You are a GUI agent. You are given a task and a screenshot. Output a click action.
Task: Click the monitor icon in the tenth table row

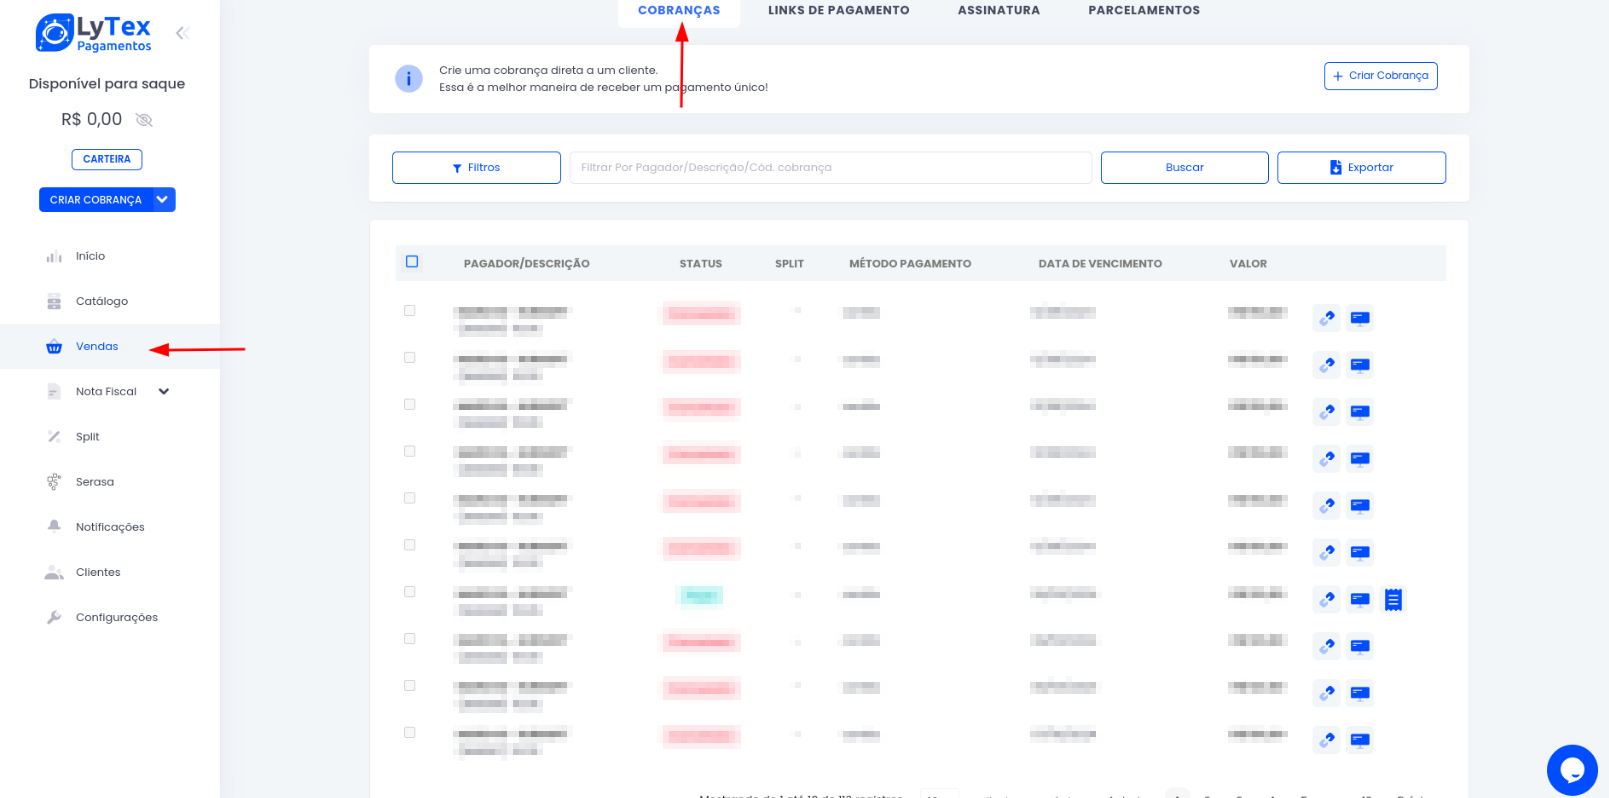(x=1360, y=740)
